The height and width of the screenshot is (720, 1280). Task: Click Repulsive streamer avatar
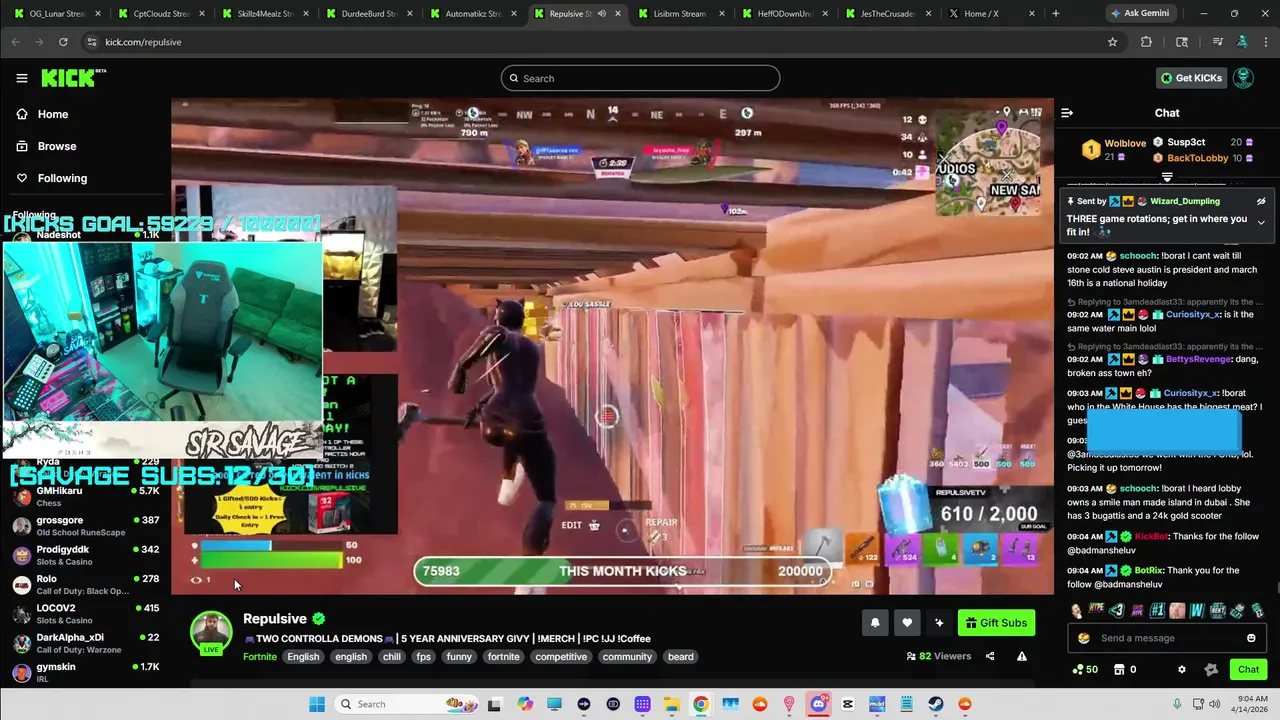pos(211,632)
